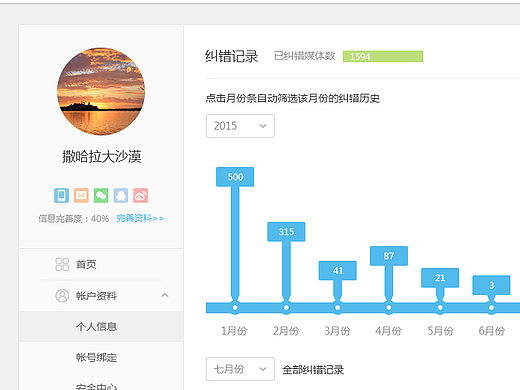Click the 3月份 axis label

tap(337, 331)
